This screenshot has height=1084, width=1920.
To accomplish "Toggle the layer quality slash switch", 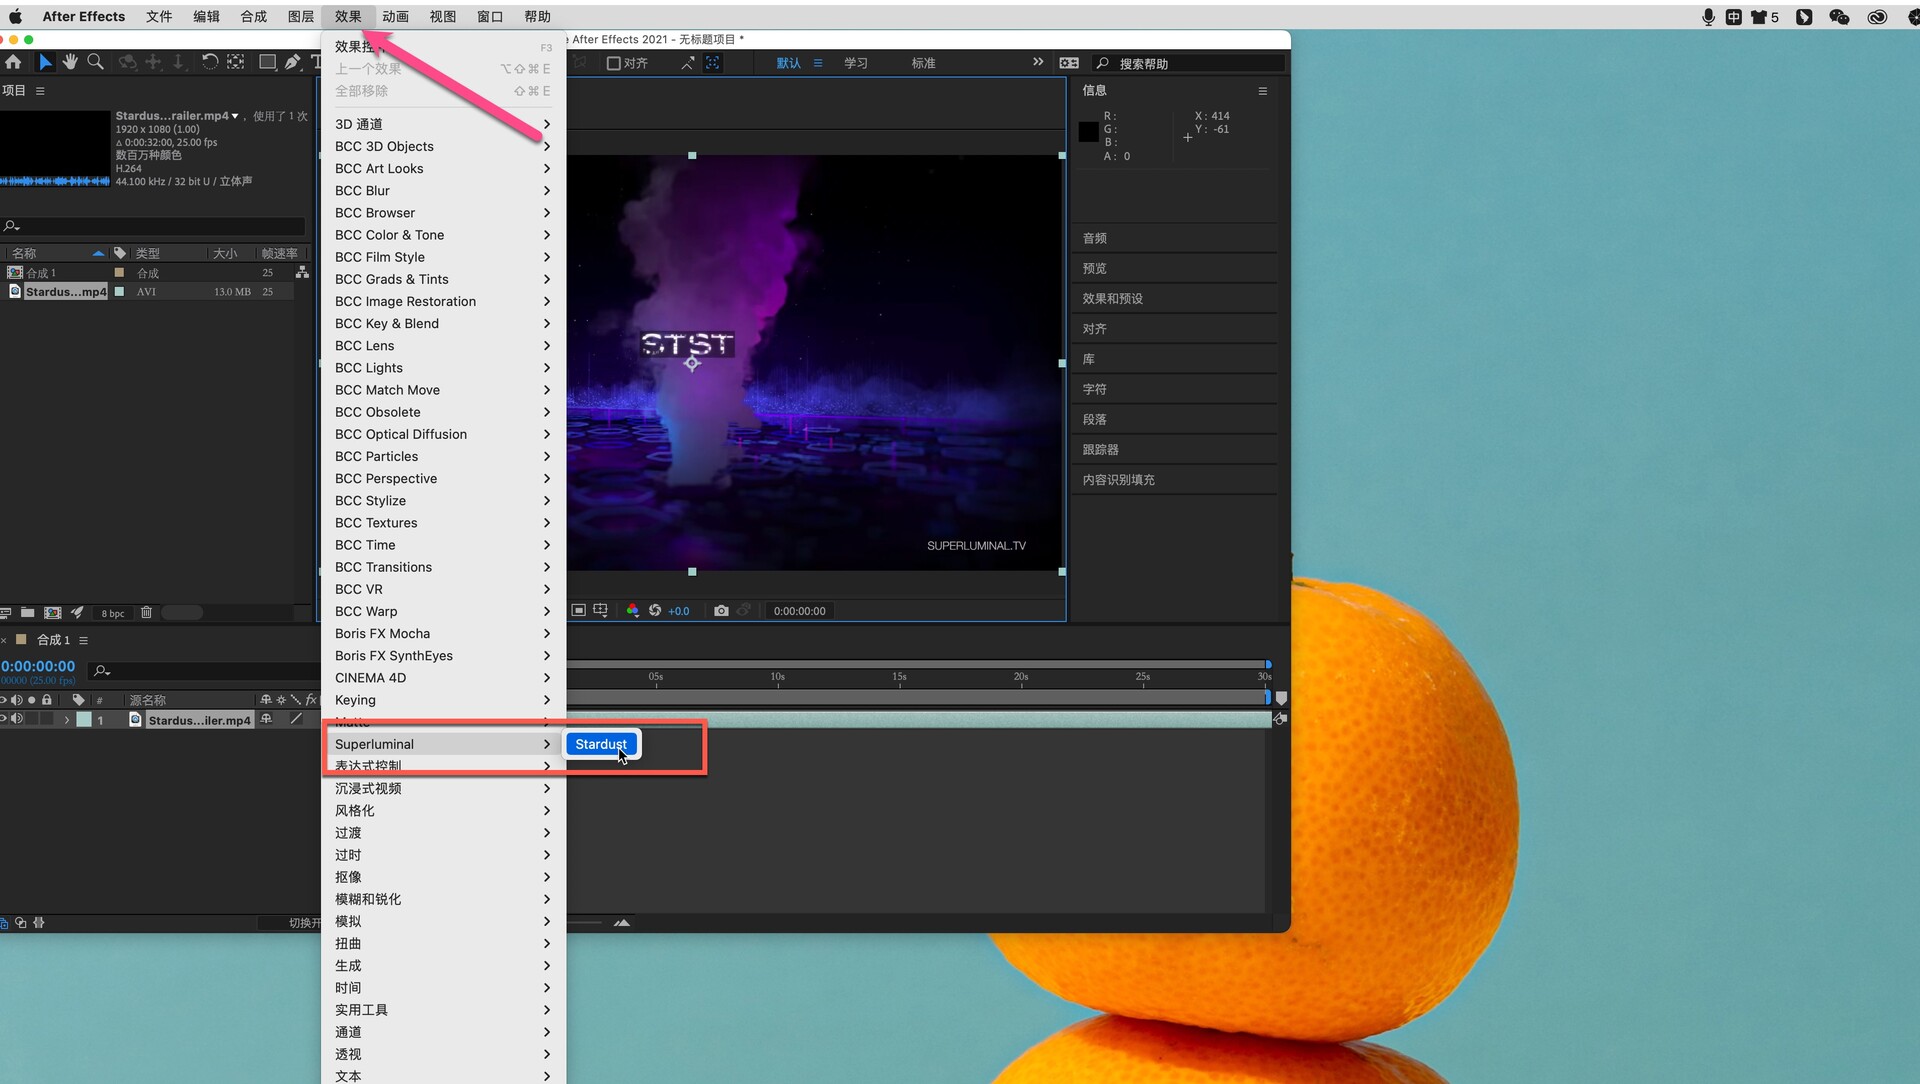I will [x=296, y=719].
